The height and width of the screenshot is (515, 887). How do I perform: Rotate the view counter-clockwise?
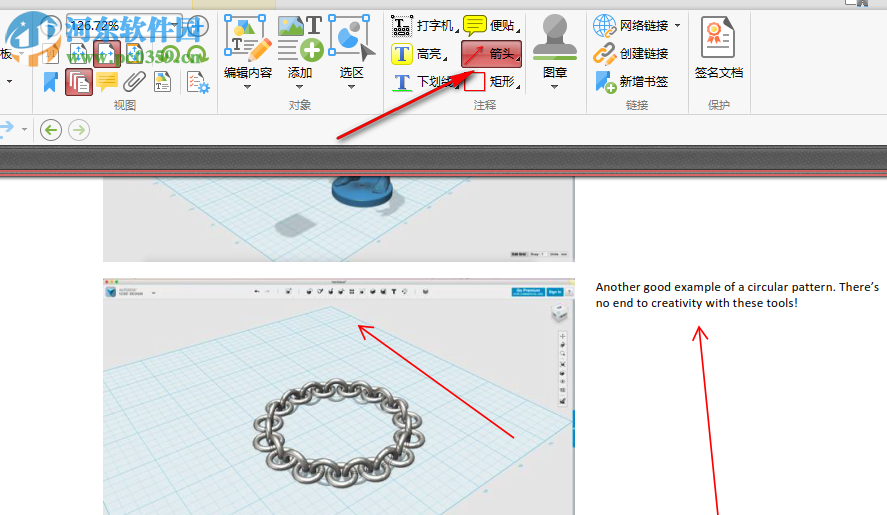pyautogui.click(x=171, y=55)
